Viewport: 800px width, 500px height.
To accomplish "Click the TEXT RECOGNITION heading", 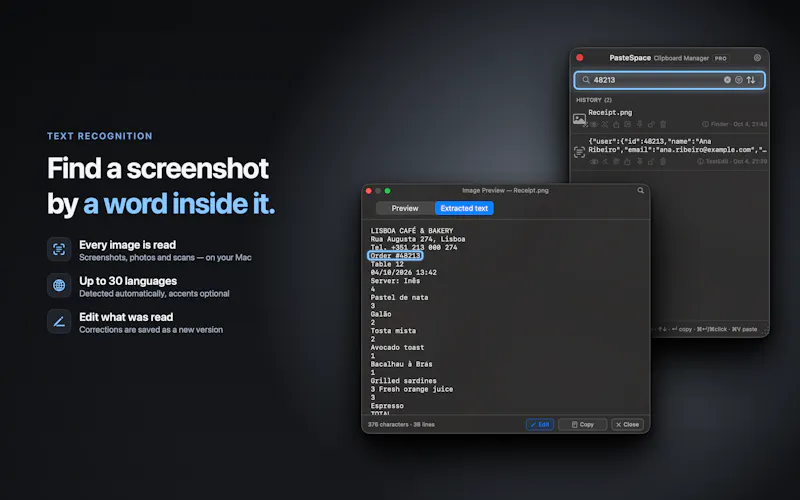I will pos(100,136).
